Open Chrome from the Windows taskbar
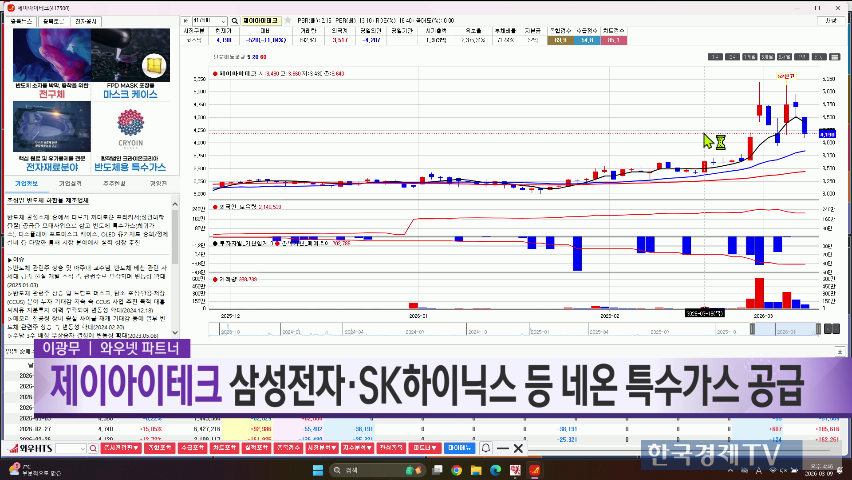This screenshot has height=480, width=852. point(456,469)
